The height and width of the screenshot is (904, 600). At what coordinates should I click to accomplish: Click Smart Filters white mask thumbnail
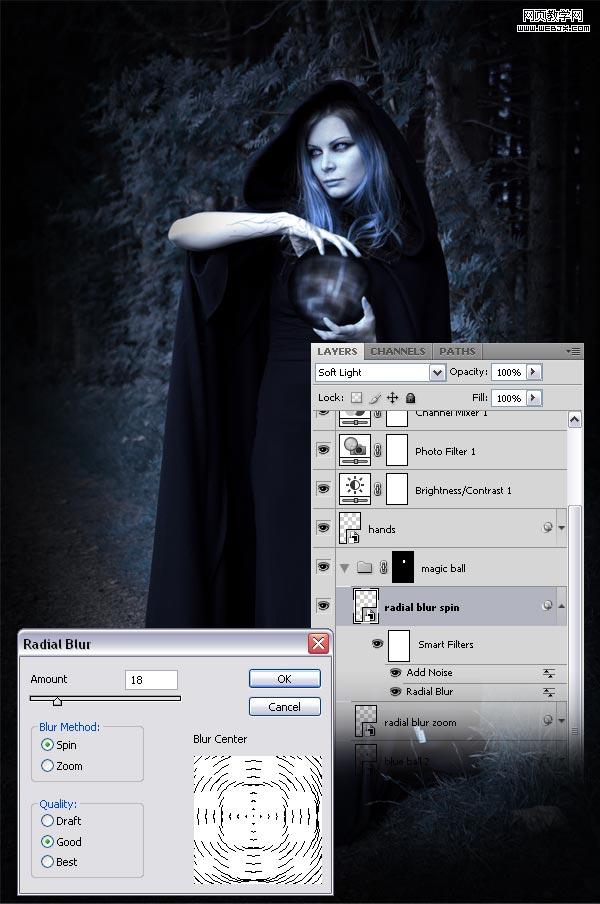coord(399,645)
